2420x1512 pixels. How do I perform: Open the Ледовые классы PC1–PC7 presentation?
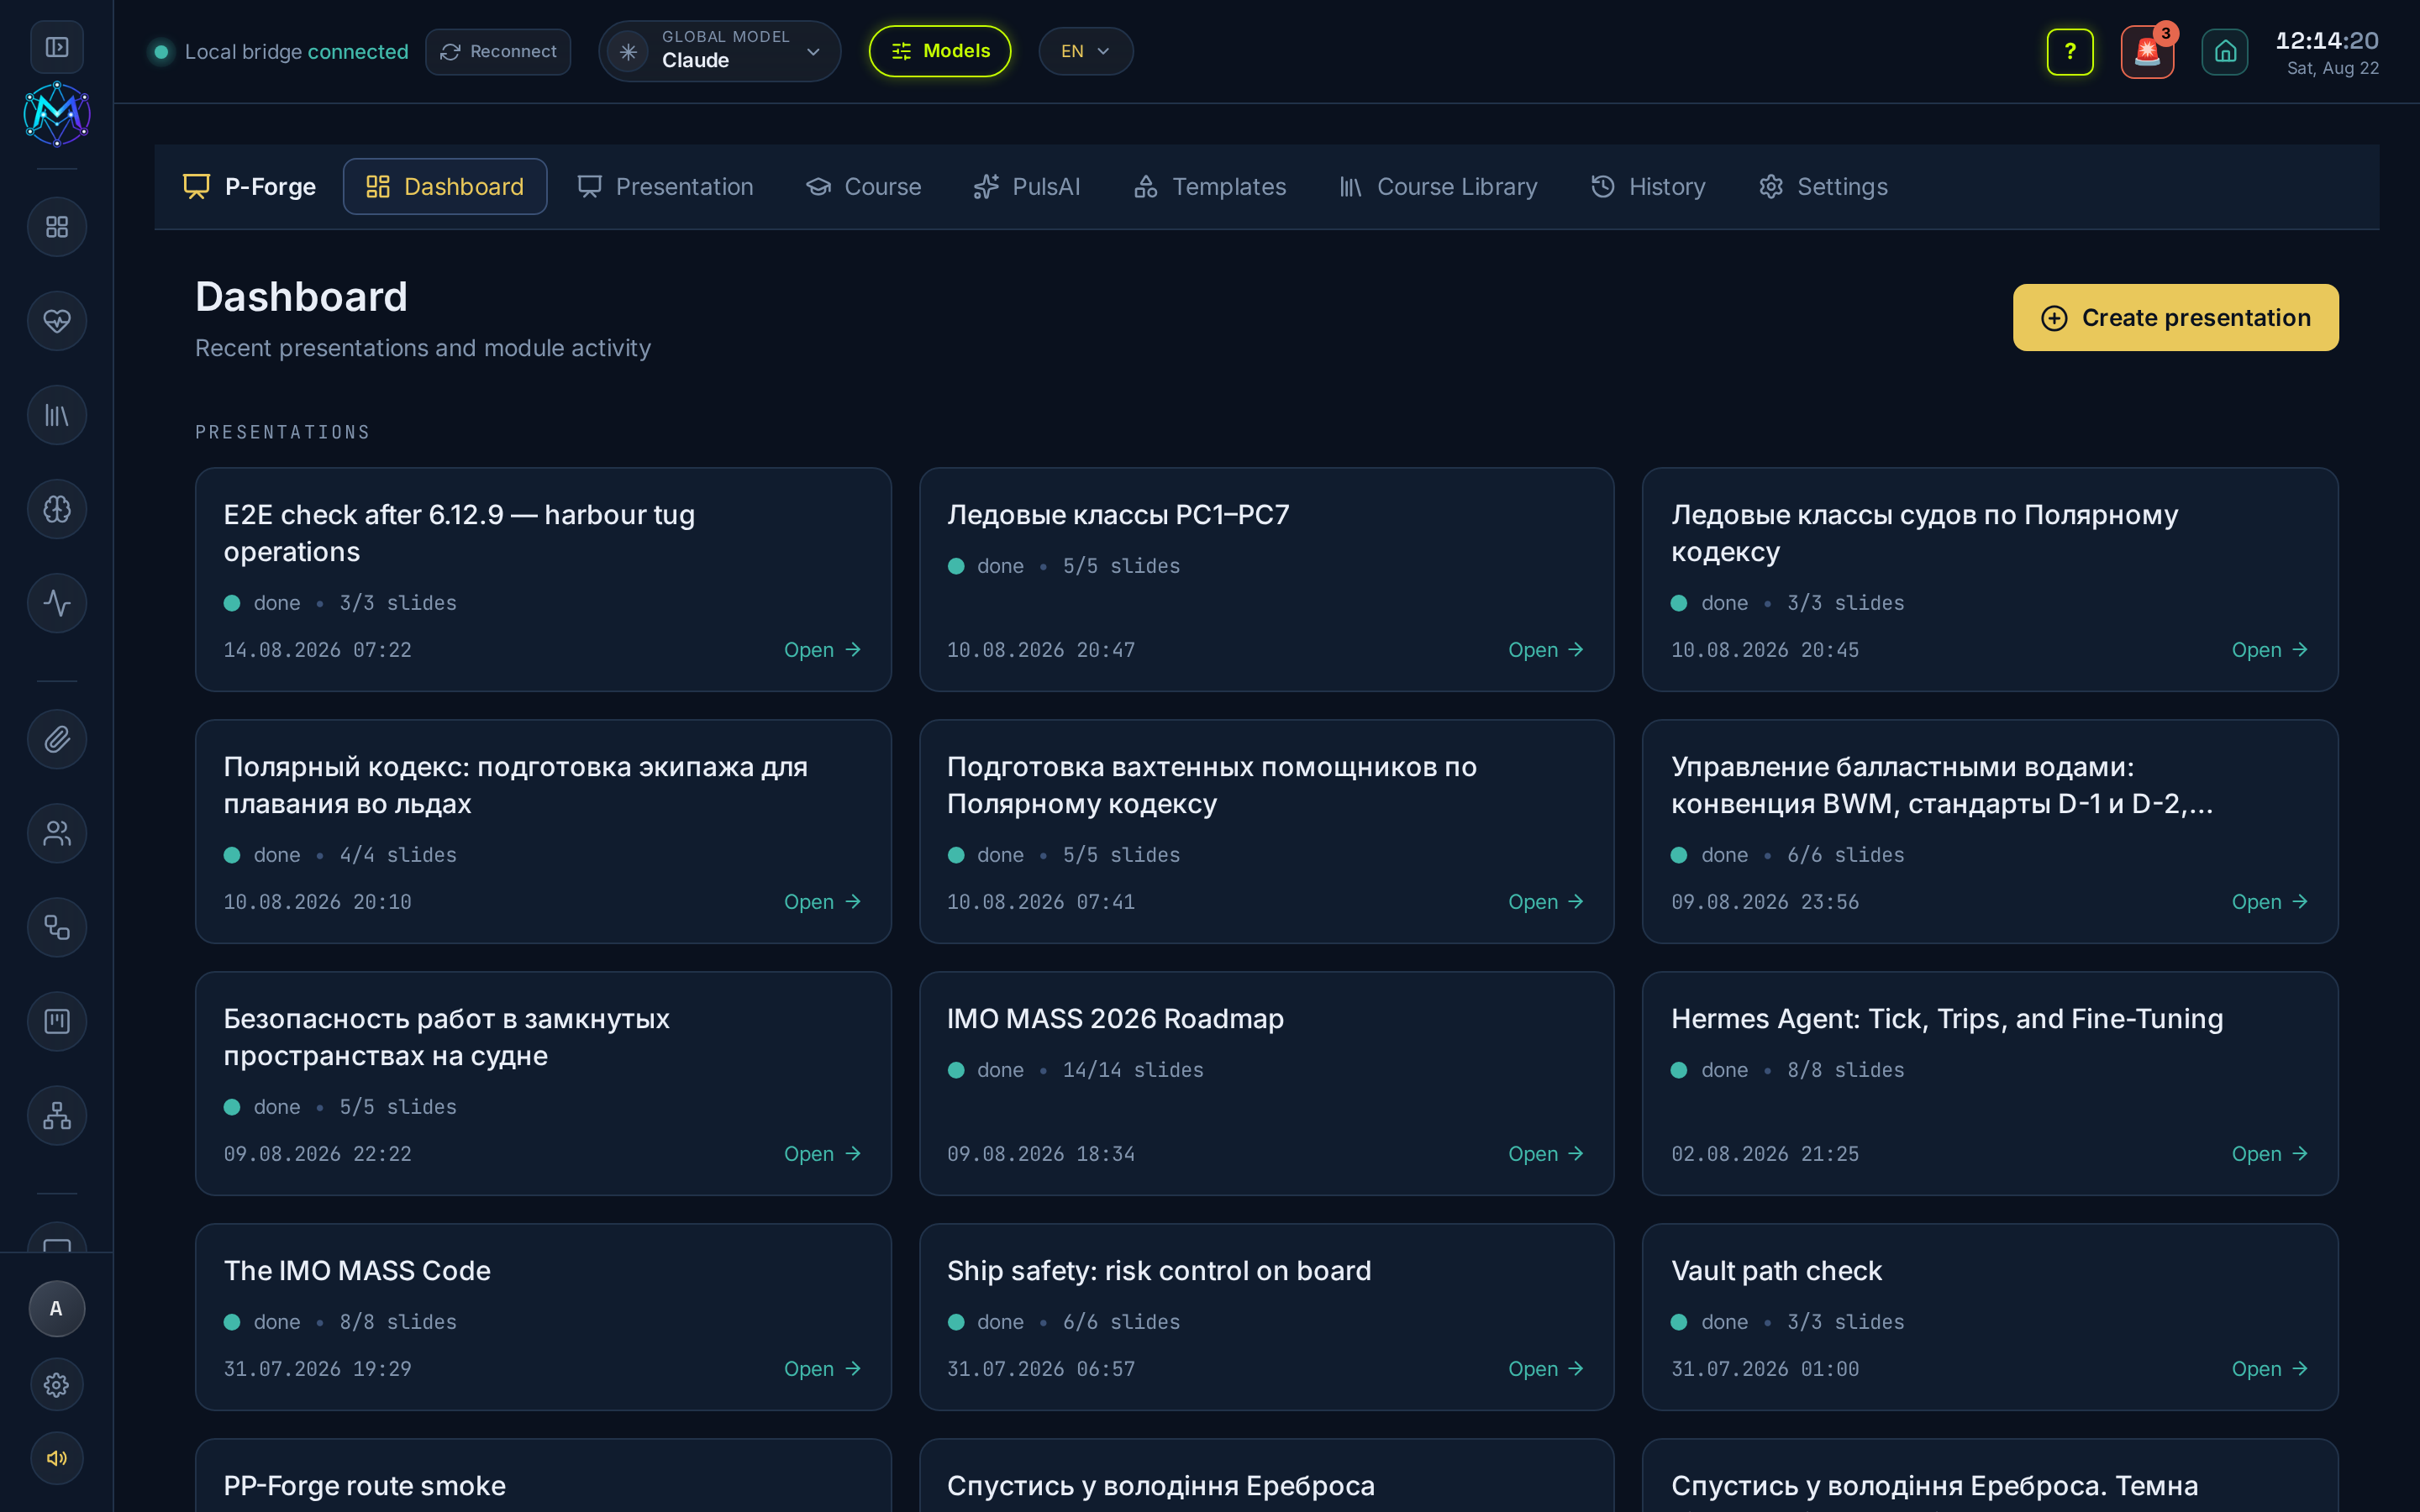pyautogui.click(x=1546, y=650)
